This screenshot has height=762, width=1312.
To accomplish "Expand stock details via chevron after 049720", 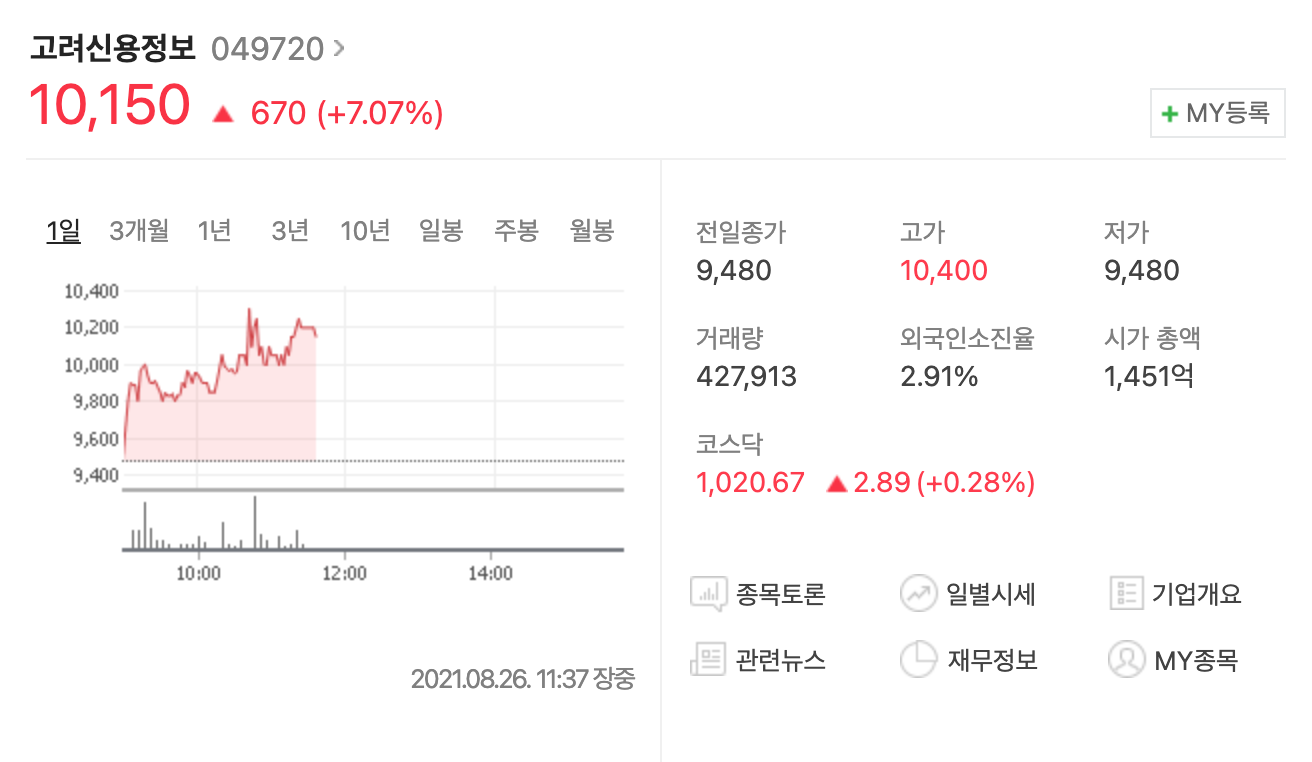I will [x=339, y=47].
